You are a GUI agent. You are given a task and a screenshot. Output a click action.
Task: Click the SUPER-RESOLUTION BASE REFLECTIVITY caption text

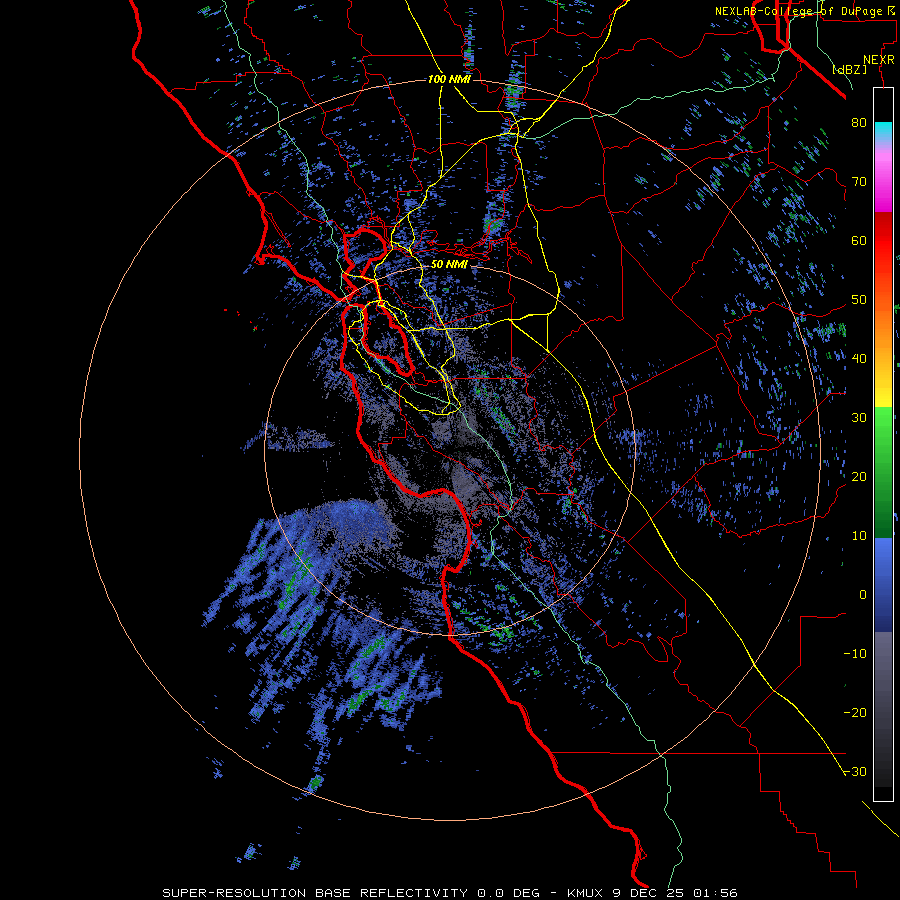tap(315, 893)
